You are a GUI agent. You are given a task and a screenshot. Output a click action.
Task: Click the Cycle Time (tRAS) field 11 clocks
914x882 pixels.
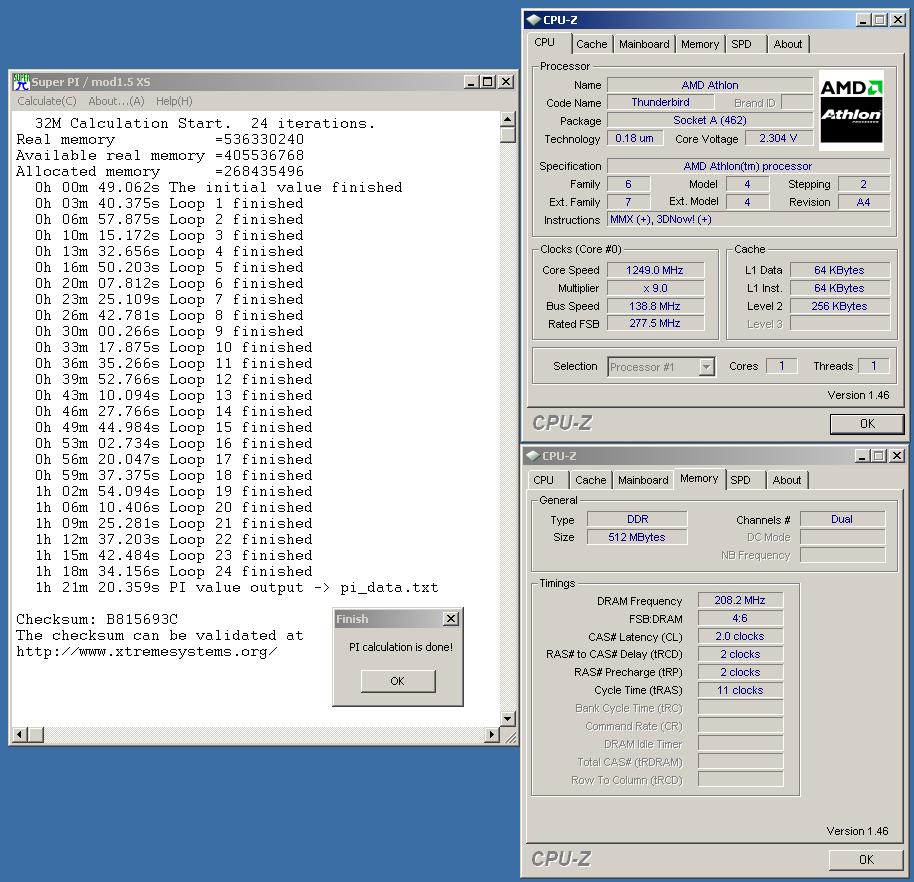tap(740, 690)
